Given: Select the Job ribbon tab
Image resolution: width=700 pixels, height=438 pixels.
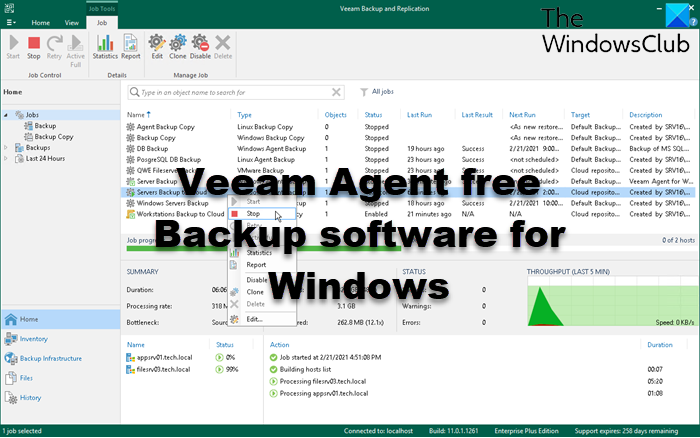Looking at the screenshot, I should click(x=102, y=22).
